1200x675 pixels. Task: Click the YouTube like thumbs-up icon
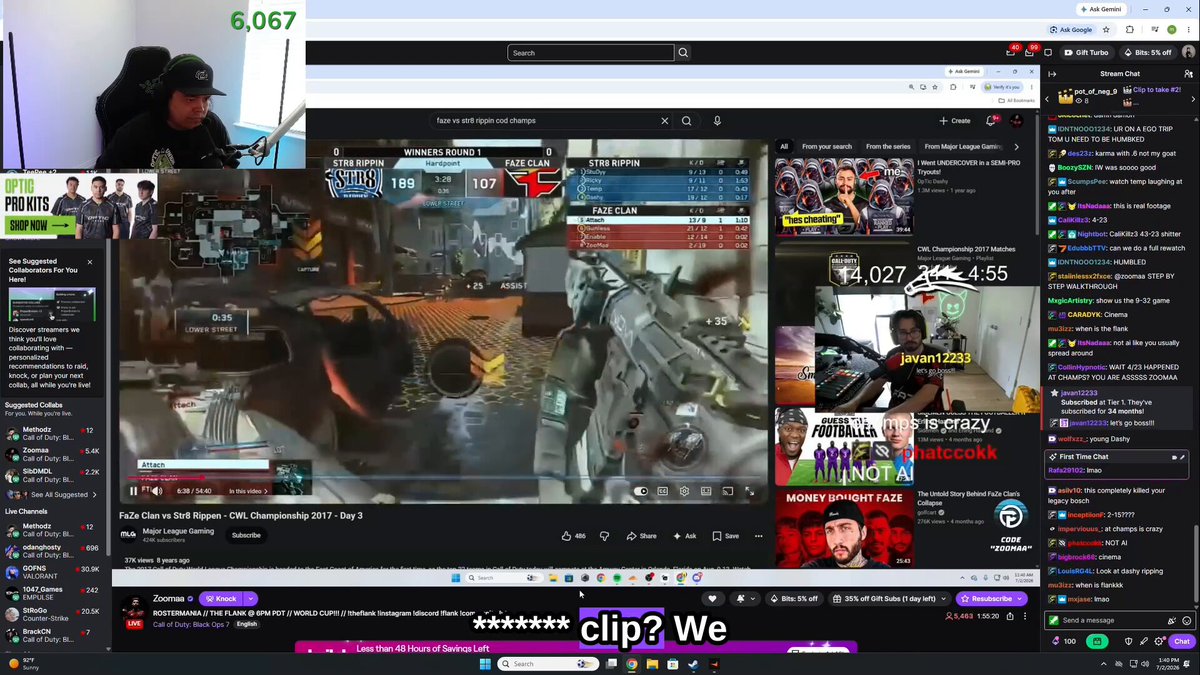tap(567, 536)
